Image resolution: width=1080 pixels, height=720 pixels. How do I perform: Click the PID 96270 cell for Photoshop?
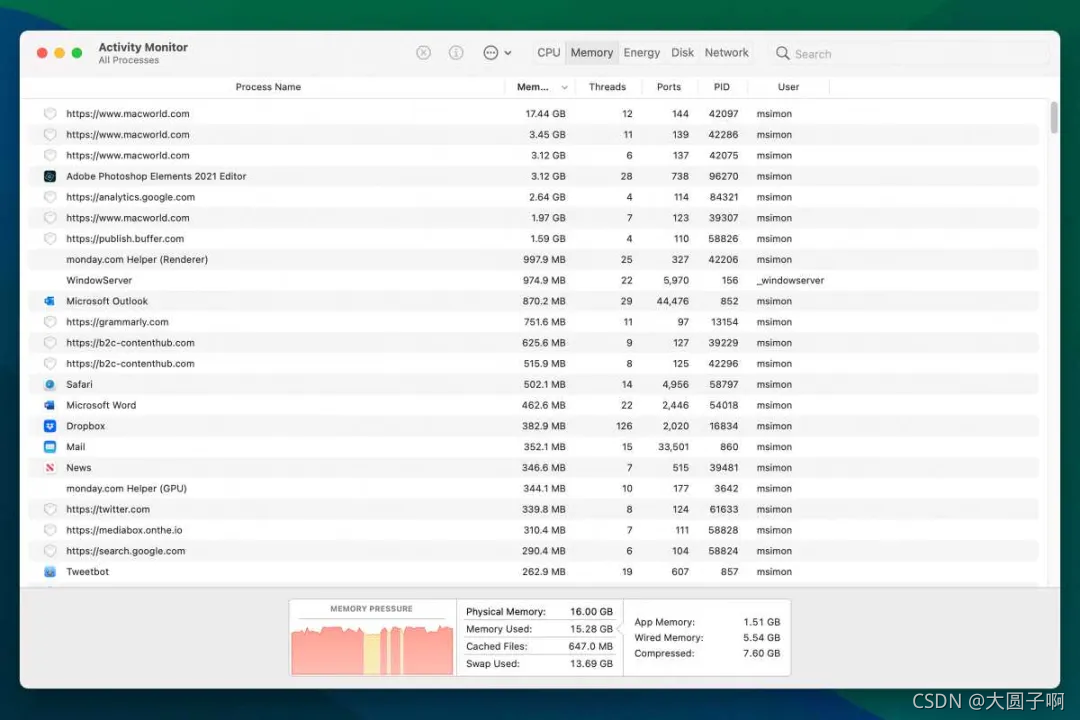723,176
